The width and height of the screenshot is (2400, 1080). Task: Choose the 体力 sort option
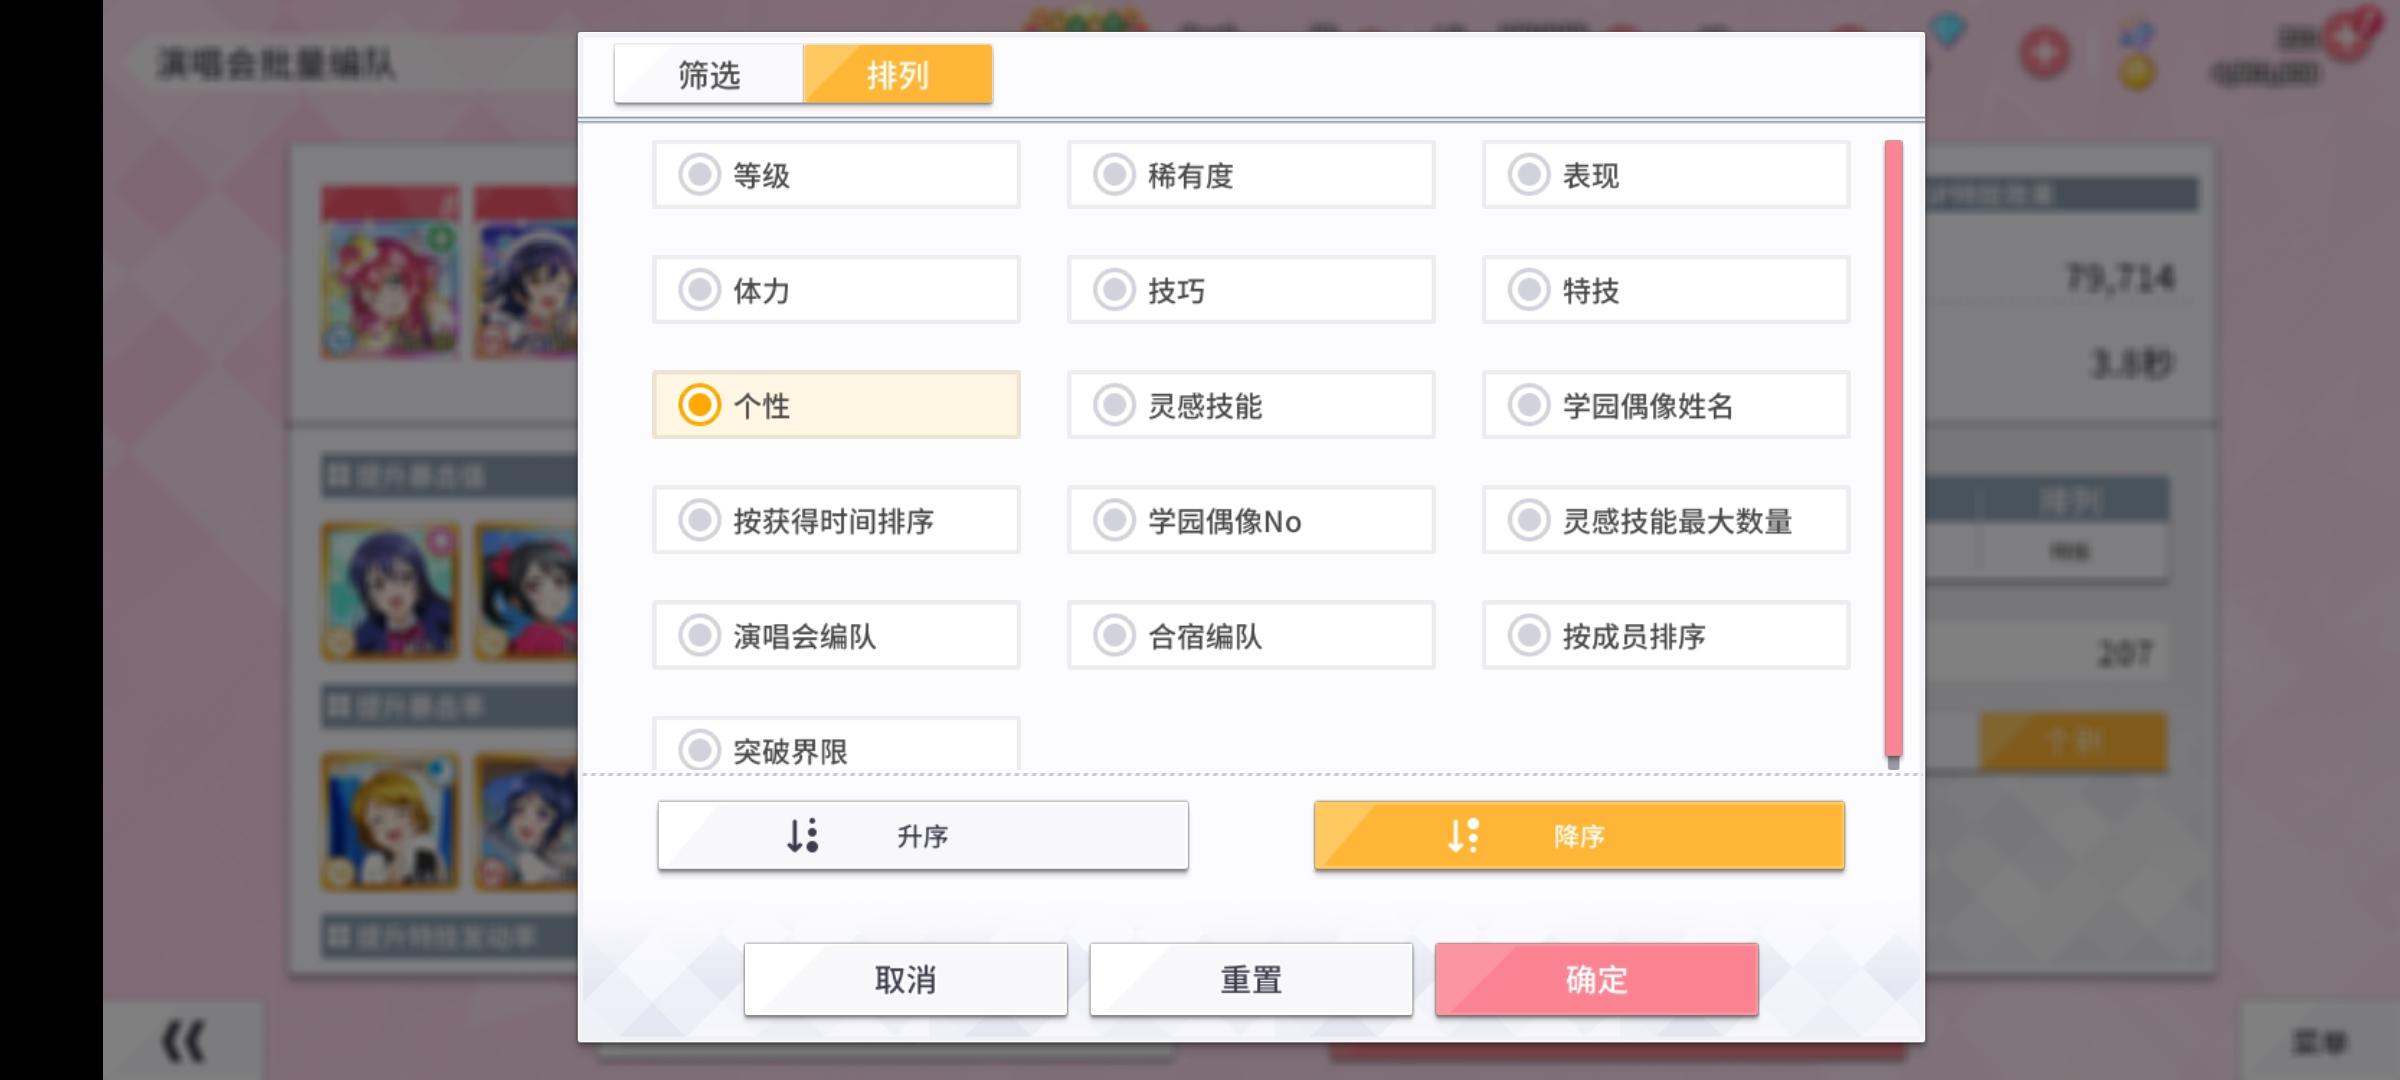836,290
